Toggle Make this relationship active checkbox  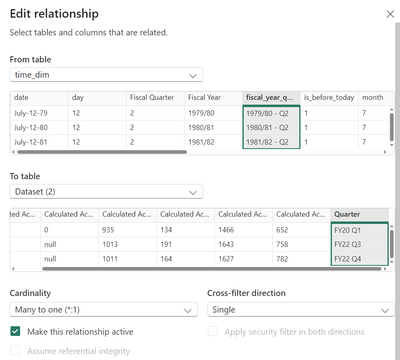15,331
